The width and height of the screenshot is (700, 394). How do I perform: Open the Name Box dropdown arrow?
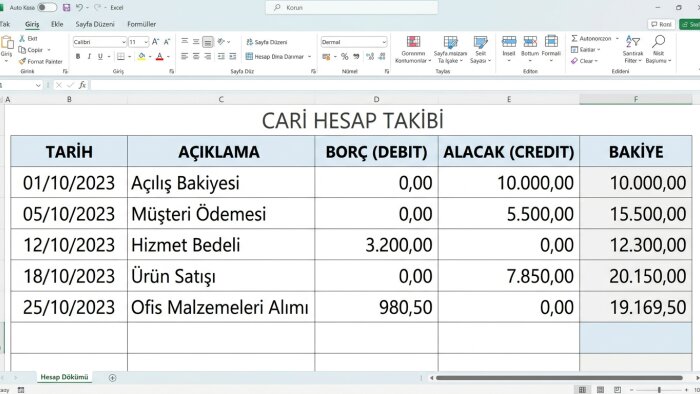click(38, 85)
